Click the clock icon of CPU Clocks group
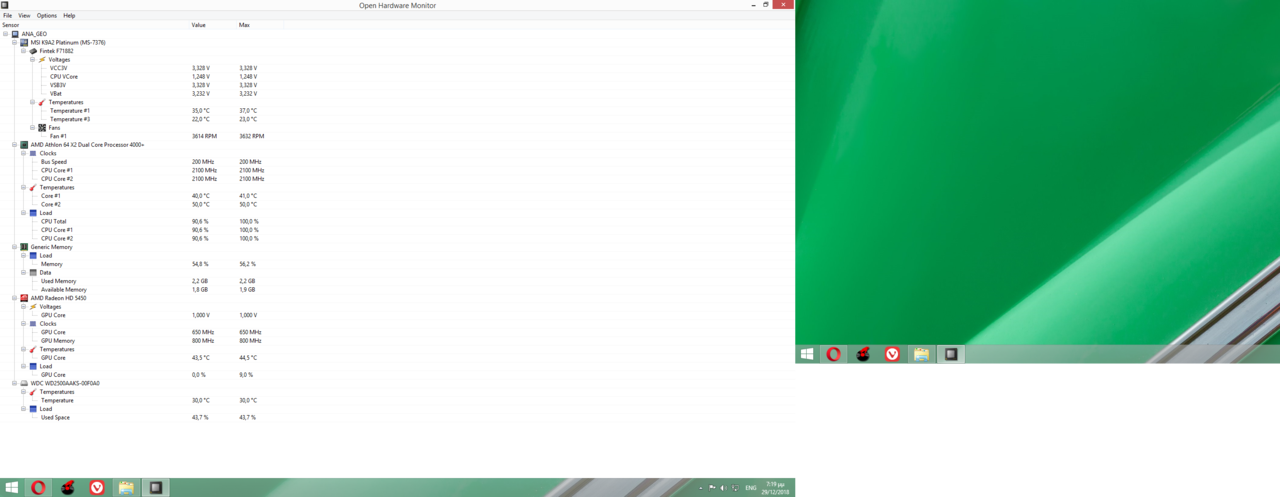This screenshot has width=1280, height=497. pos(33,153)
